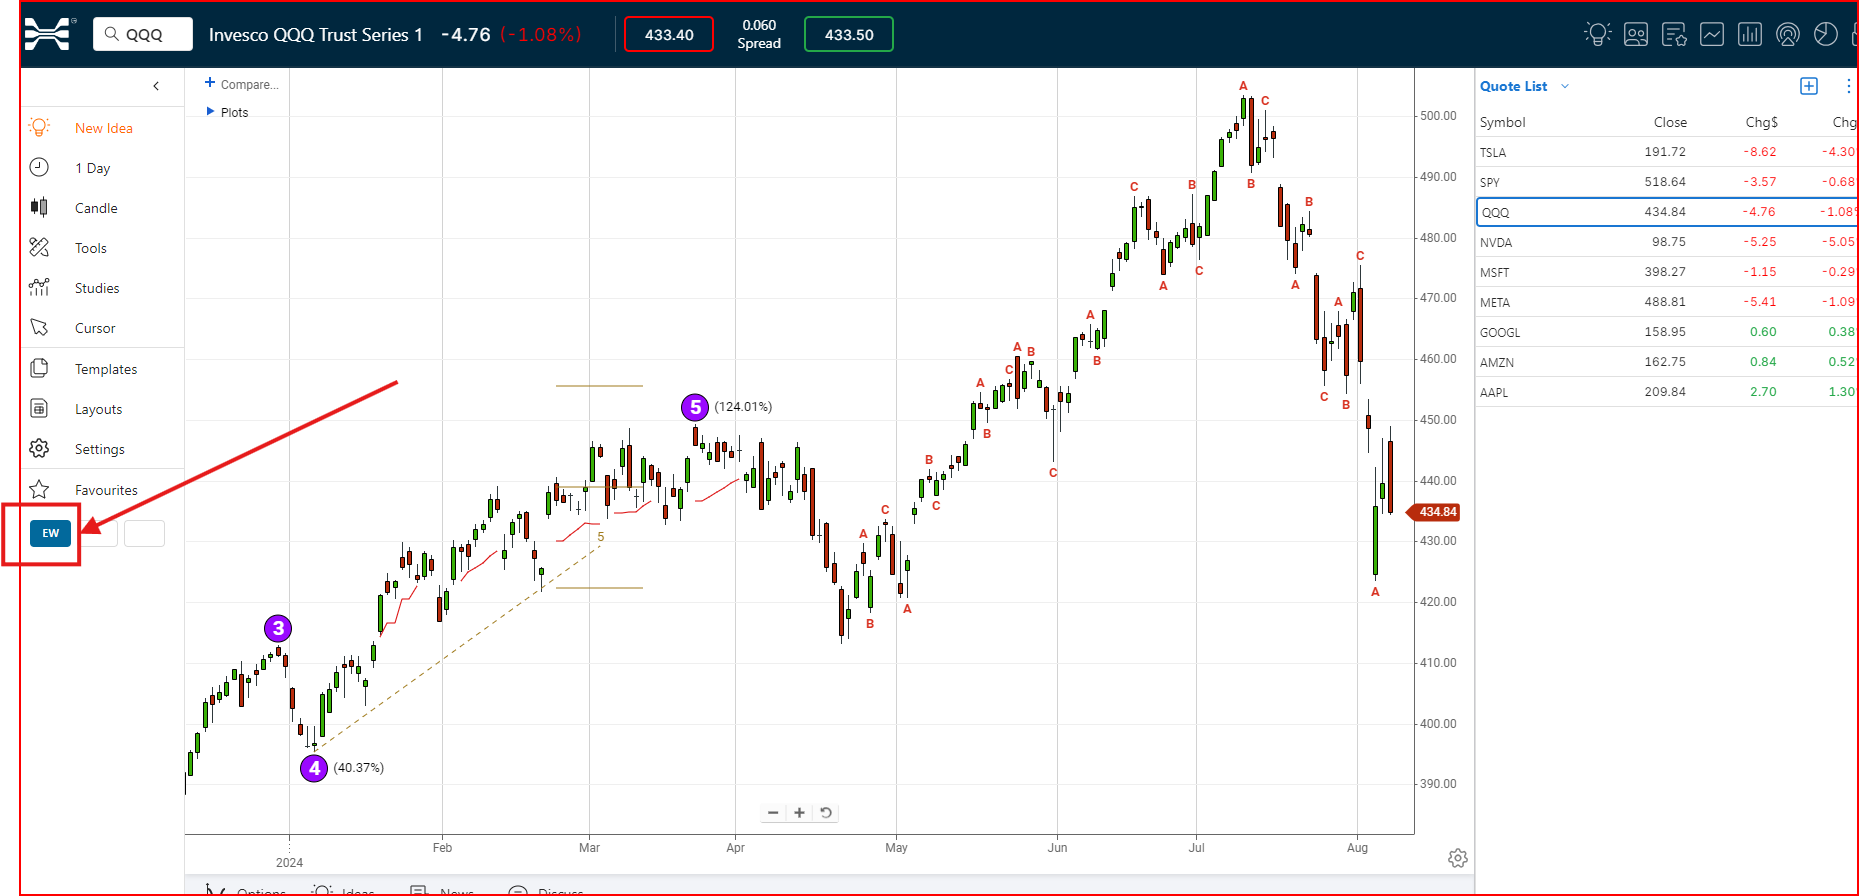Open the Quote List dropdown chevron
The image size is (1859, 896).
click(x=1565, y=86)
